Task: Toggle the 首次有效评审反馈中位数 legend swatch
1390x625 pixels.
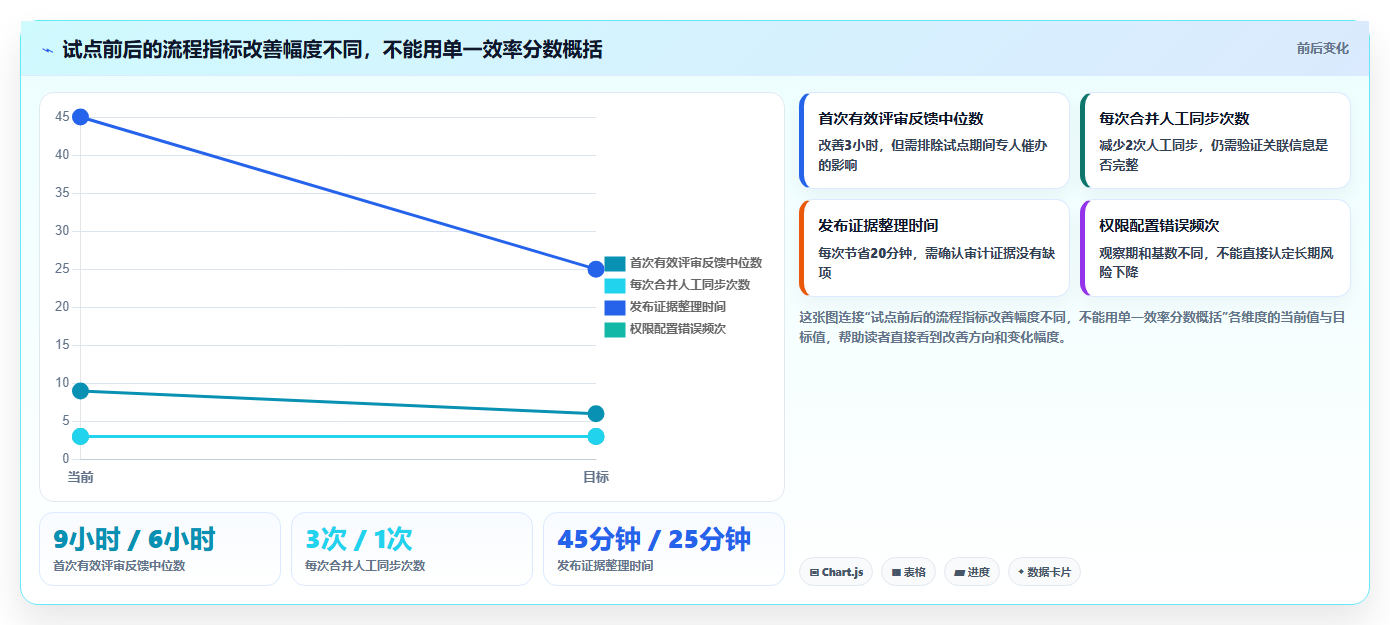Action: coord(614,263)
